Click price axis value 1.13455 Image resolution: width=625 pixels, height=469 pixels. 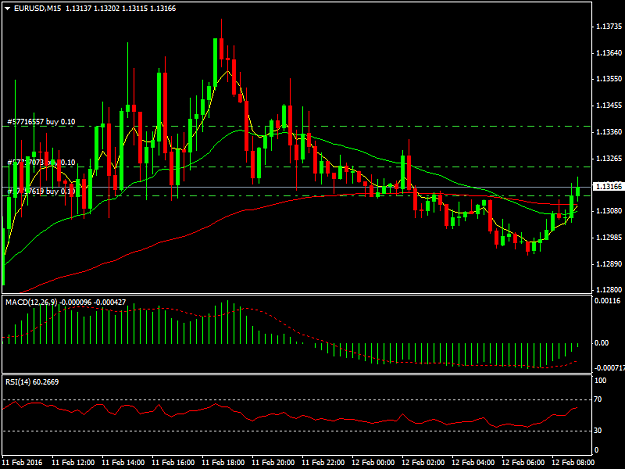point(609,106)
